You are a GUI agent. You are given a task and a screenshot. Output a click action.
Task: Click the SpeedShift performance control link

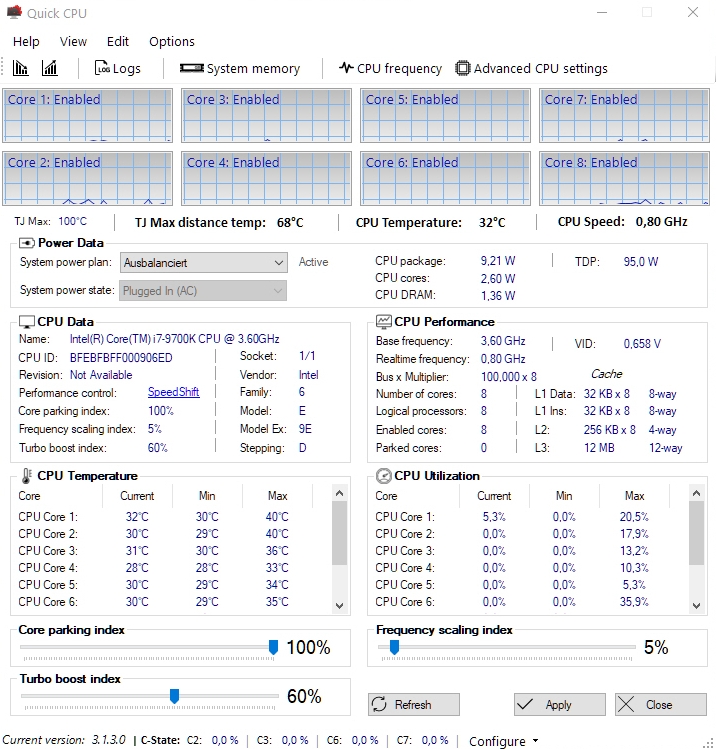point(174,392)
